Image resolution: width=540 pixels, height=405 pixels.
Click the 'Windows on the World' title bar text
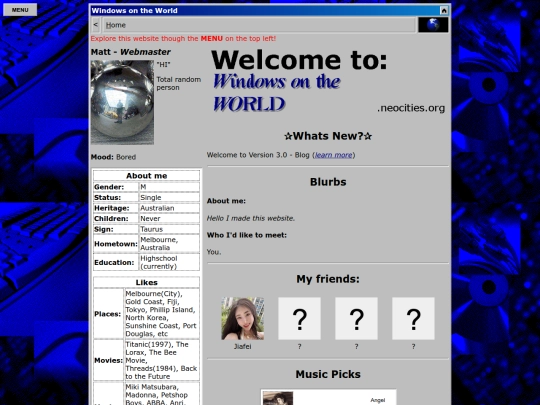coord(135,11)
